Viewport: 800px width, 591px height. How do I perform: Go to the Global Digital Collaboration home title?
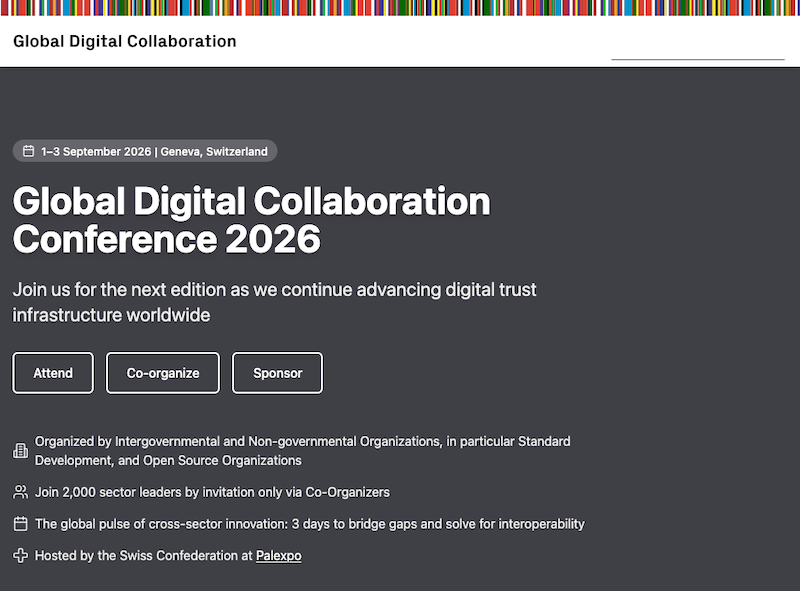125,42
